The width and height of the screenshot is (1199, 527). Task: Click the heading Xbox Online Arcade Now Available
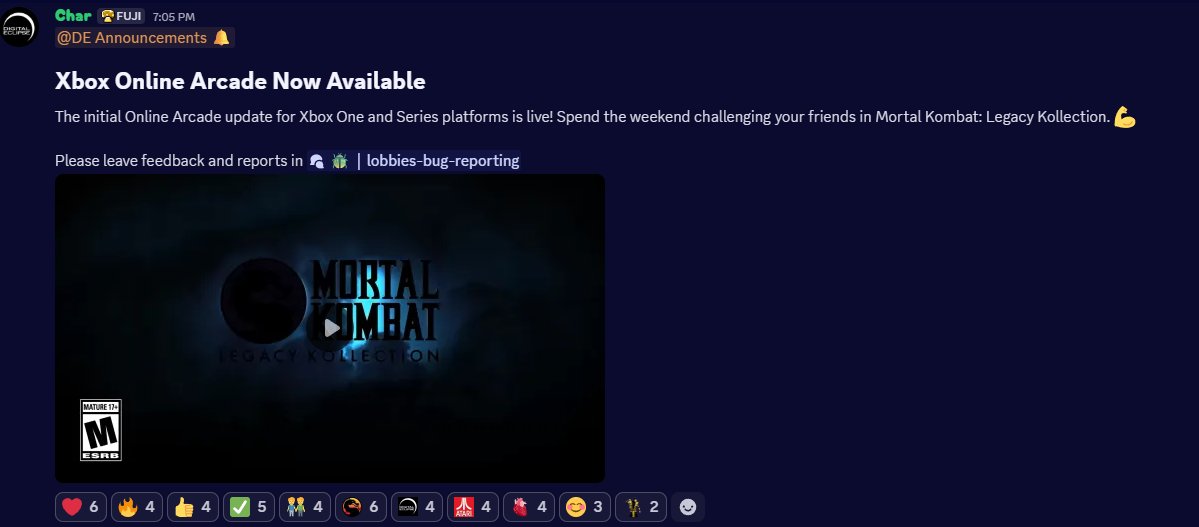240,80
